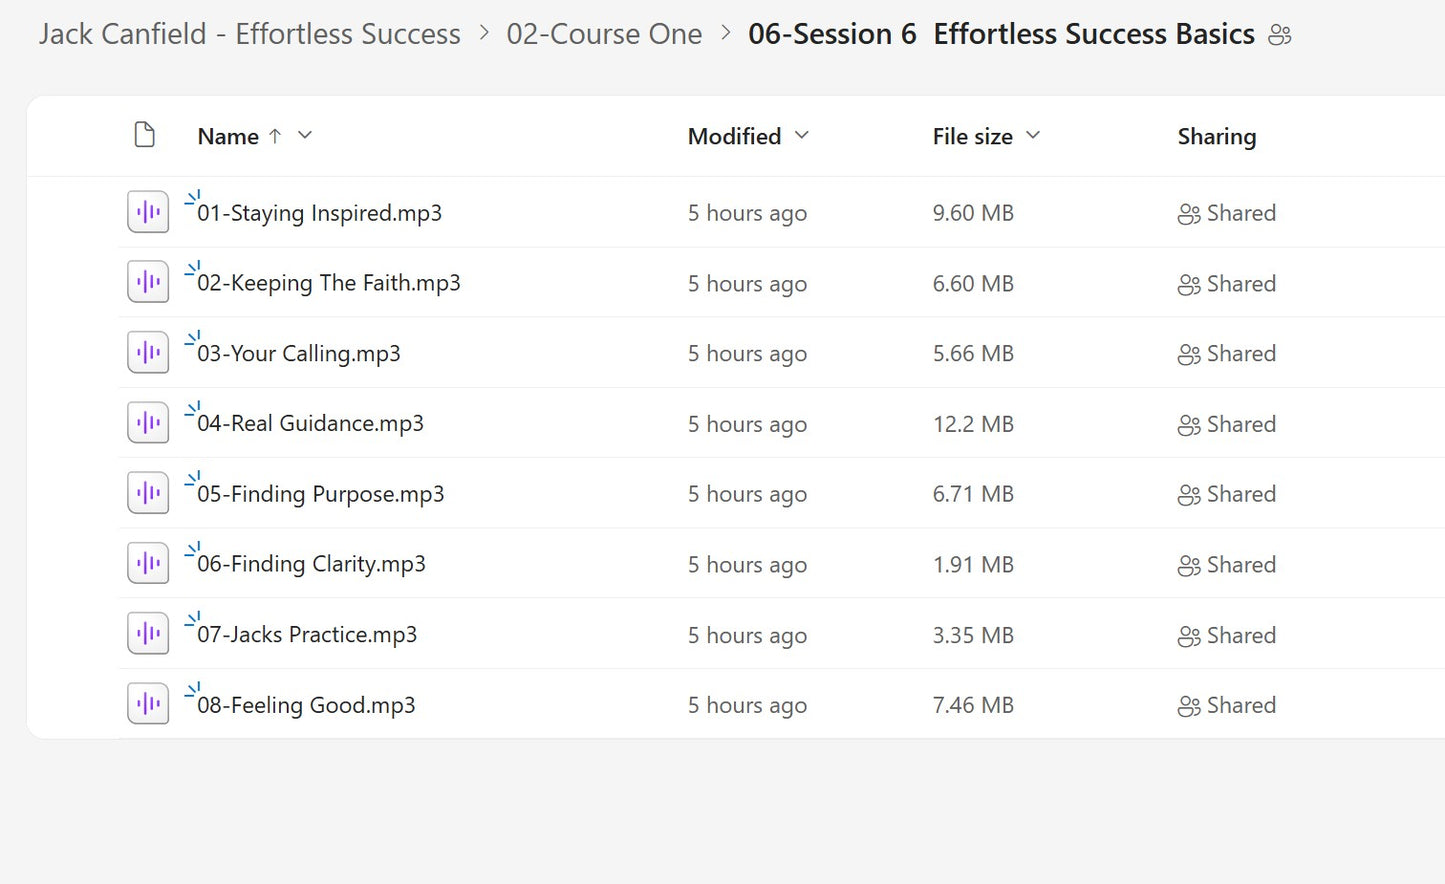Click the audio icon for 08-Feeling Good.mp3
Viewport: 1445px width, 884px height.
(147, 703)
